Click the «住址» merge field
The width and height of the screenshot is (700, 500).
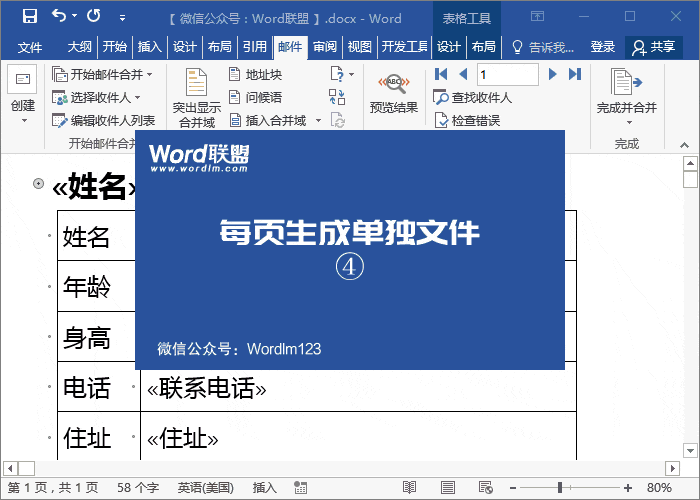pyautogui.click(x=183, y=438)
